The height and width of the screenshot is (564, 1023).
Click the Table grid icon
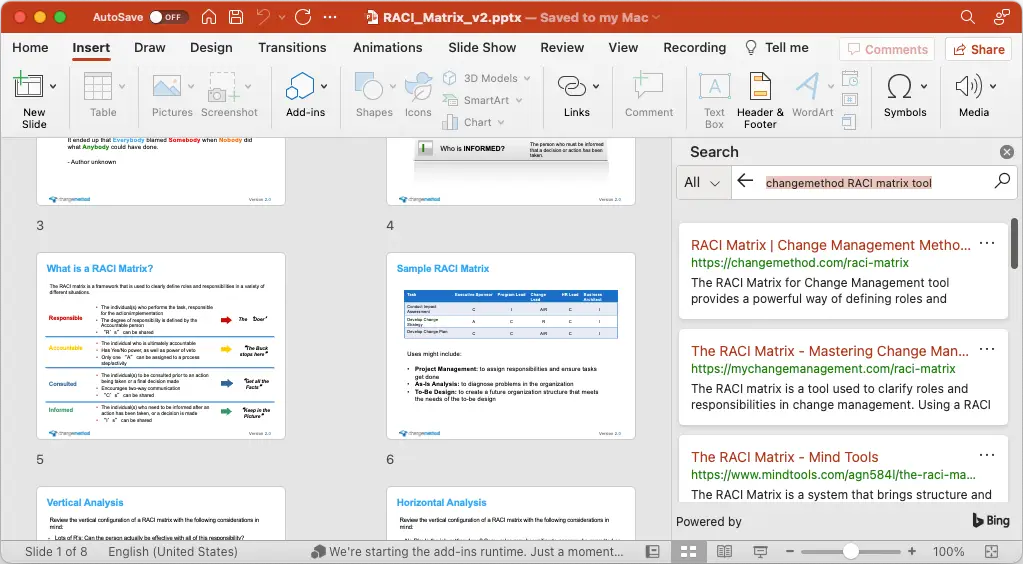98,86
